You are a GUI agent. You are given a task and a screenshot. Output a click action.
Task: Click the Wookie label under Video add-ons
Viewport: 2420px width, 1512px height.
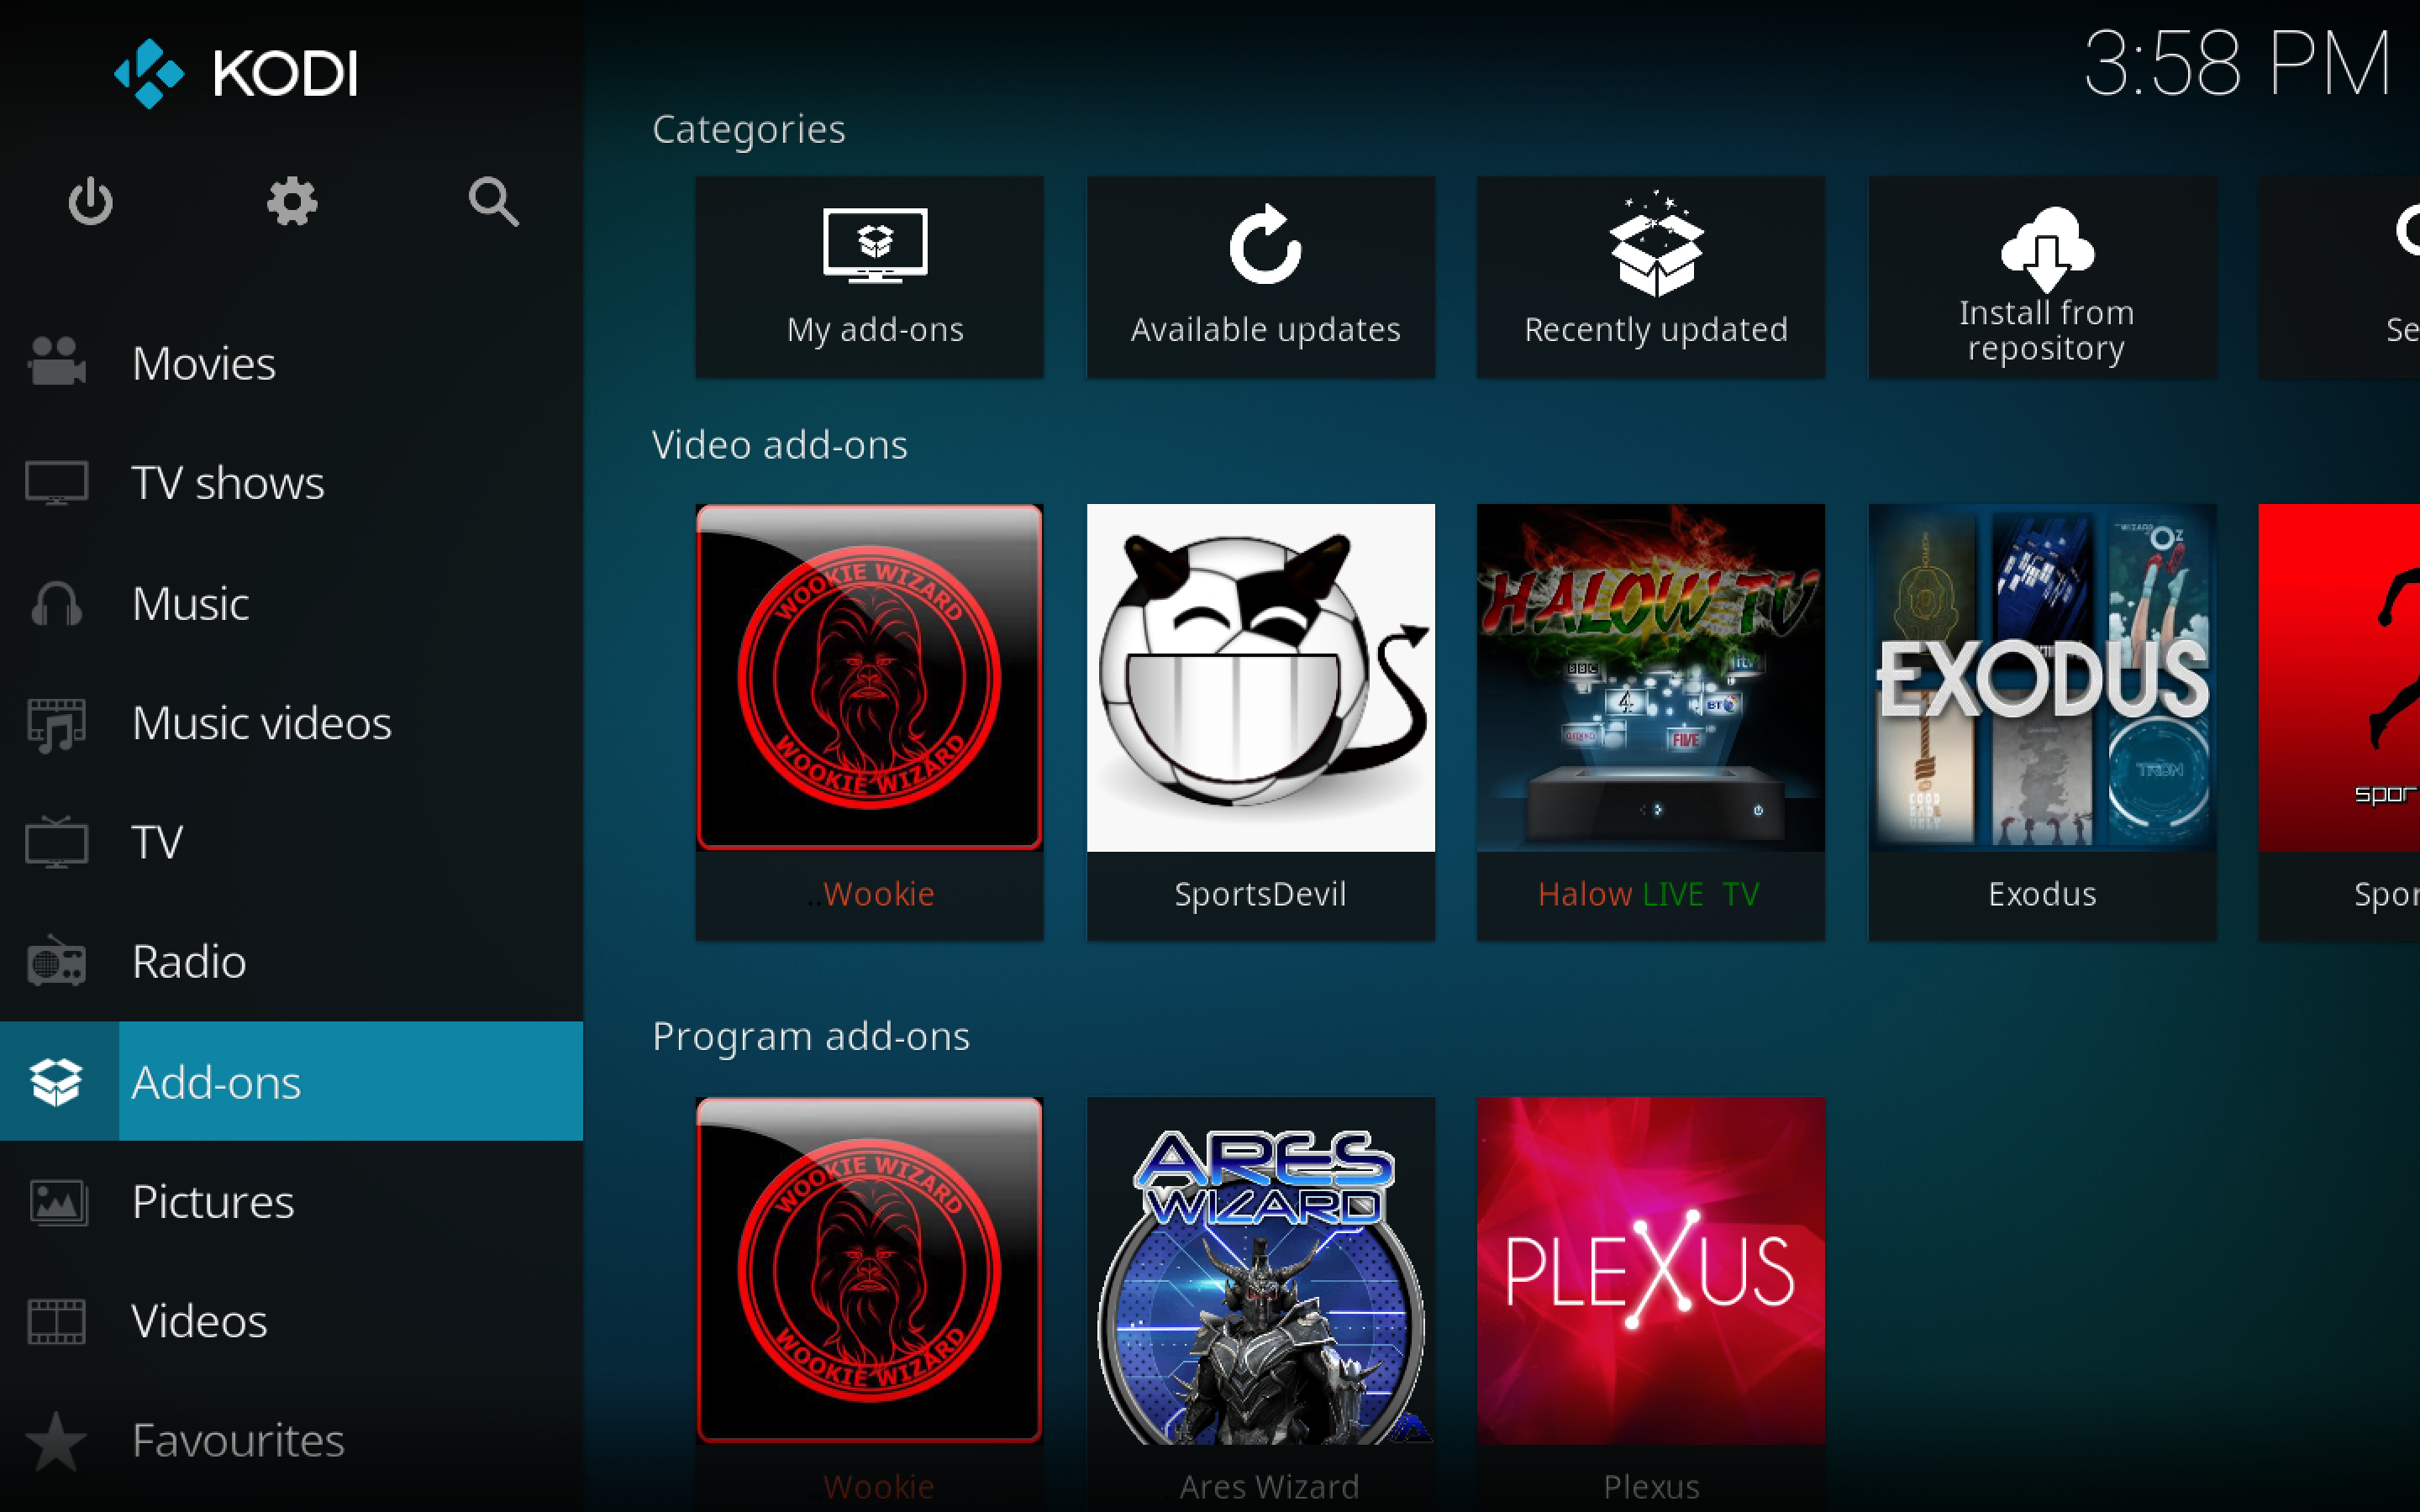tap(871, 894)
